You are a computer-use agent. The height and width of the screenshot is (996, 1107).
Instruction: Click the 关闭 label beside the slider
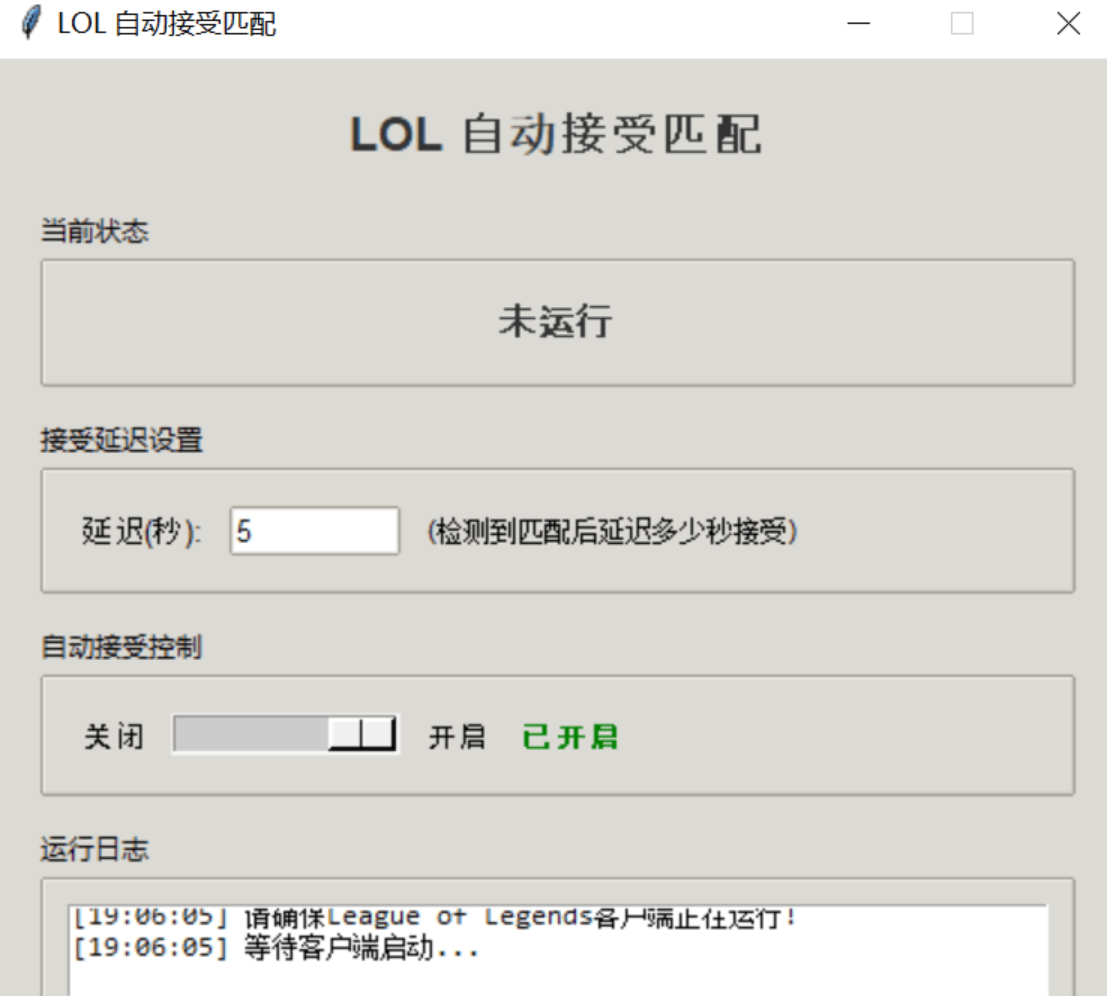pyautogui.click(x=114, y=736)
